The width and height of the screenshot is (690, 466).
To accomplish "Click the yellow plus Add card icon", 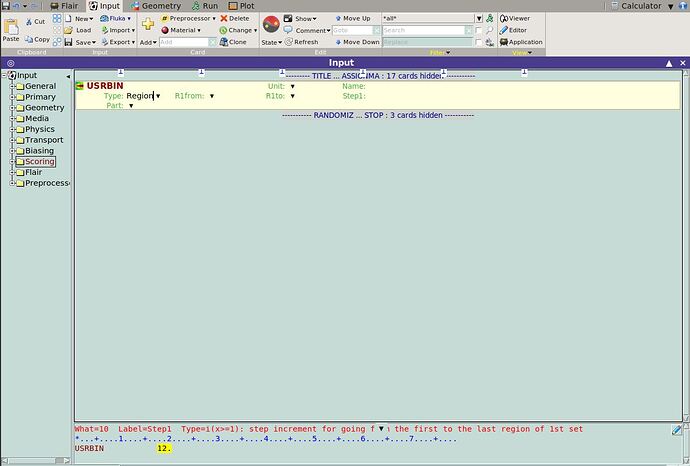I will point(148,24).
